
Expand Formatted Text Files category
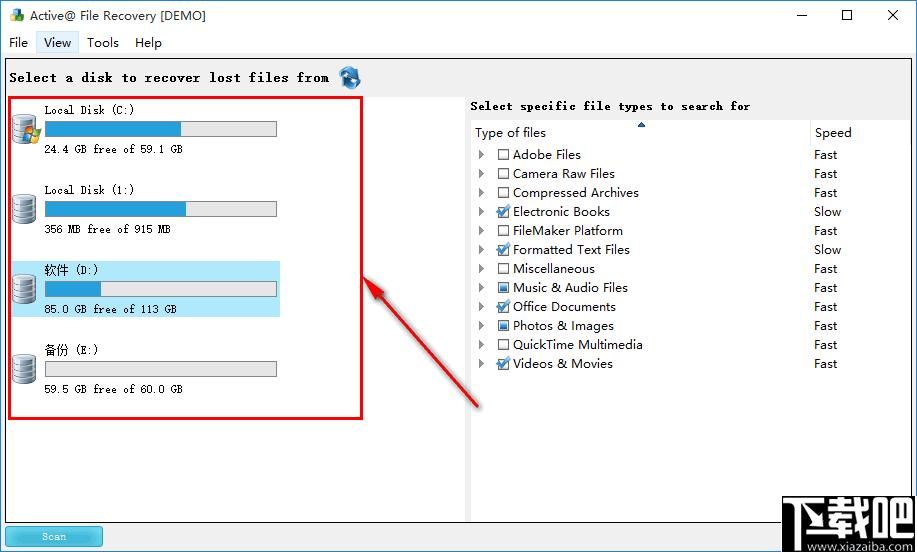(x=481, y=250)
